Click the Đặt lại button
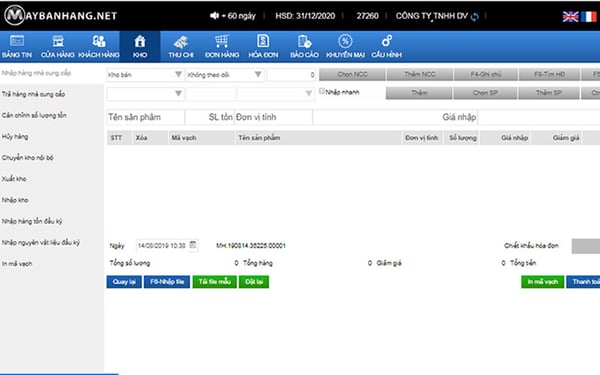This screenshot has width=600, height=375. point(254,282)
